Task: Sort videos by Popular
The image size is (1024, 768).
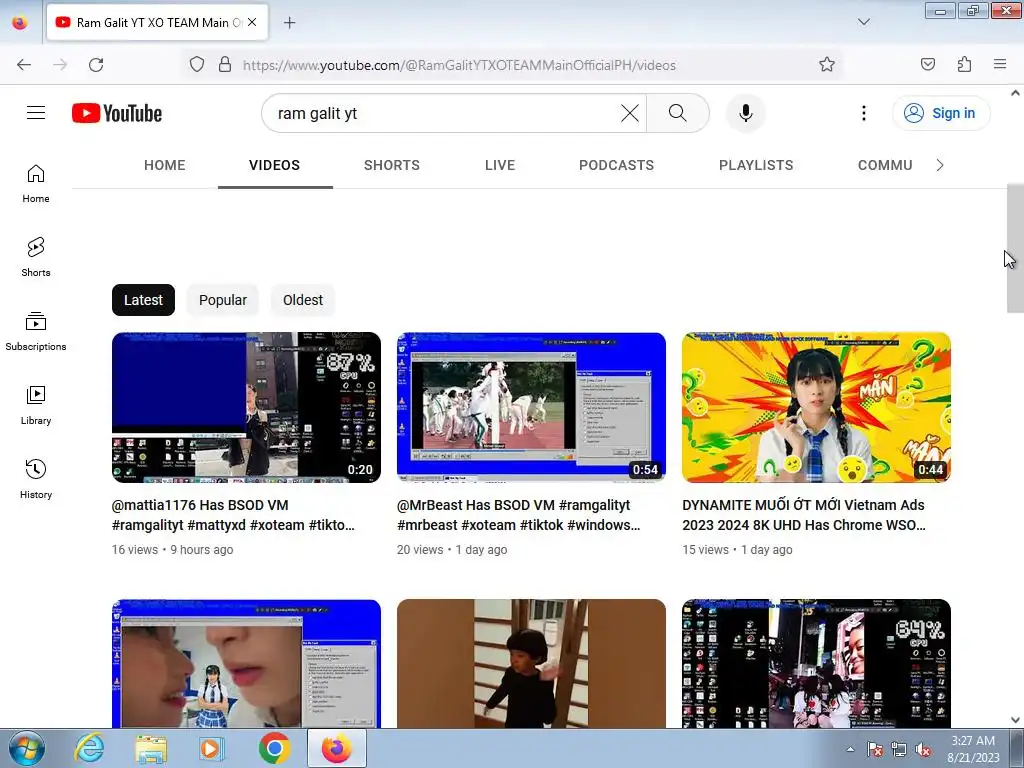Action: (223, 300)
